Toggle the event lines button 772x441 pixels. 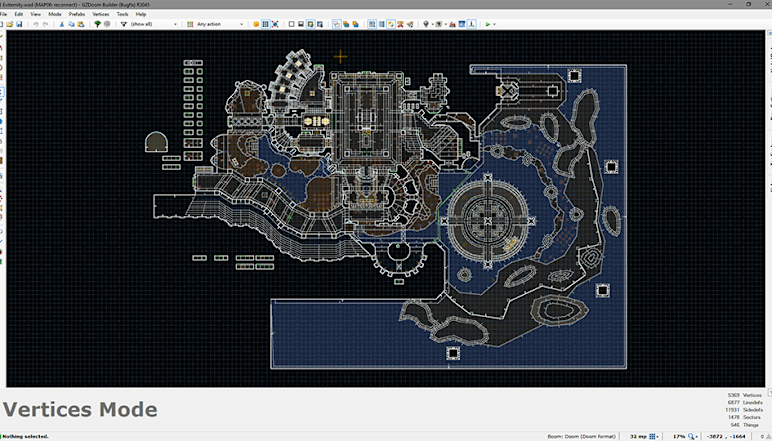(472, 24)
